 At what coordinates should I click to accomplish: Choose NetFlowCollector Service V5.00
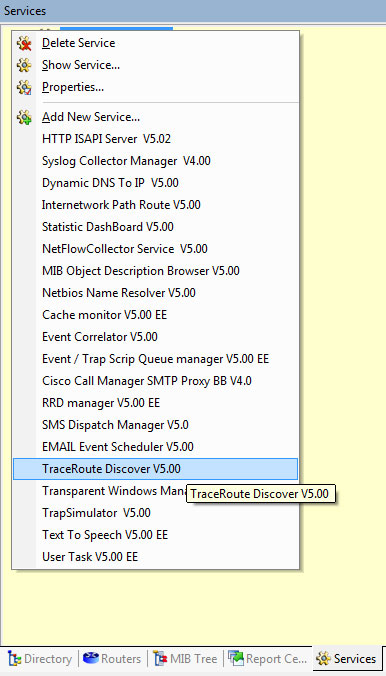155,249
